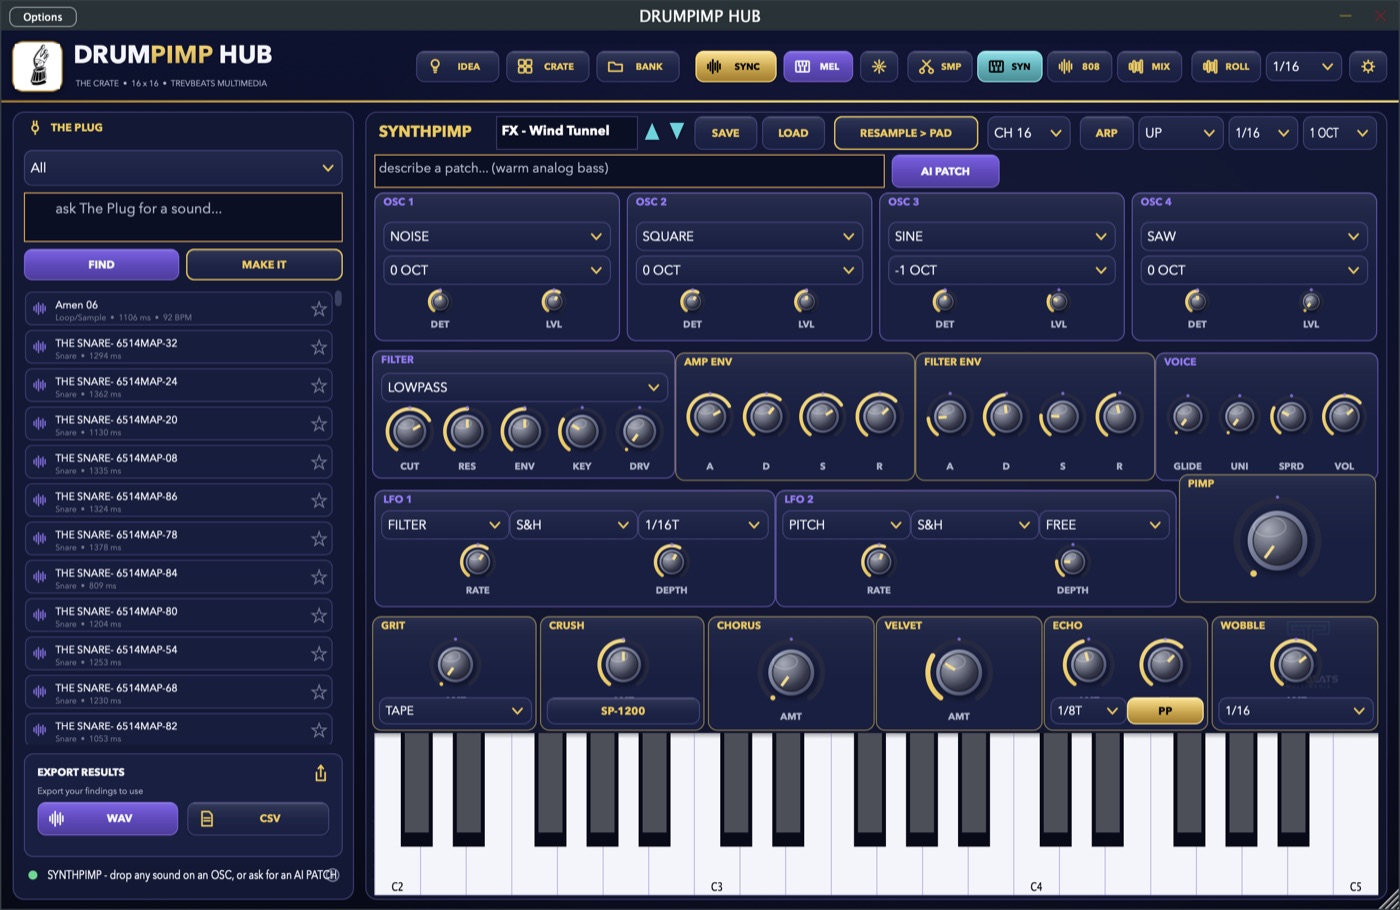Viewport: 1400px width, 910px height.
Task: Toggle the ARP arpeggiator on
Action: [x=1106, y=133]
